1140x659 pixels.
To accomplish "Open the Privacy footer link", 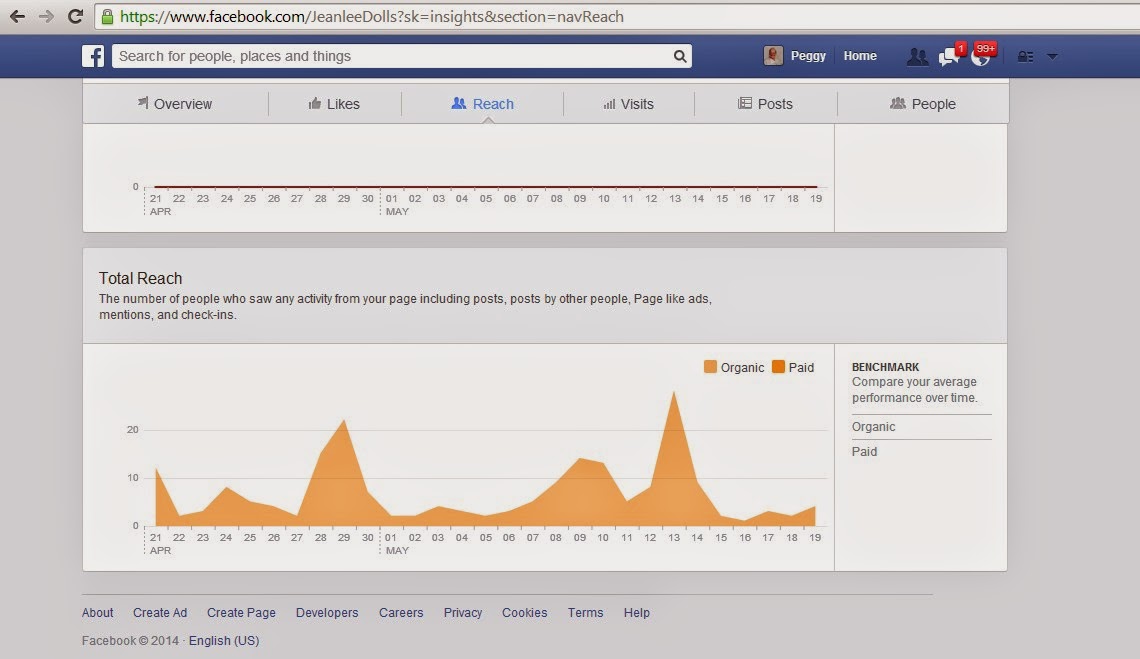I will click(x=463, y=612).
